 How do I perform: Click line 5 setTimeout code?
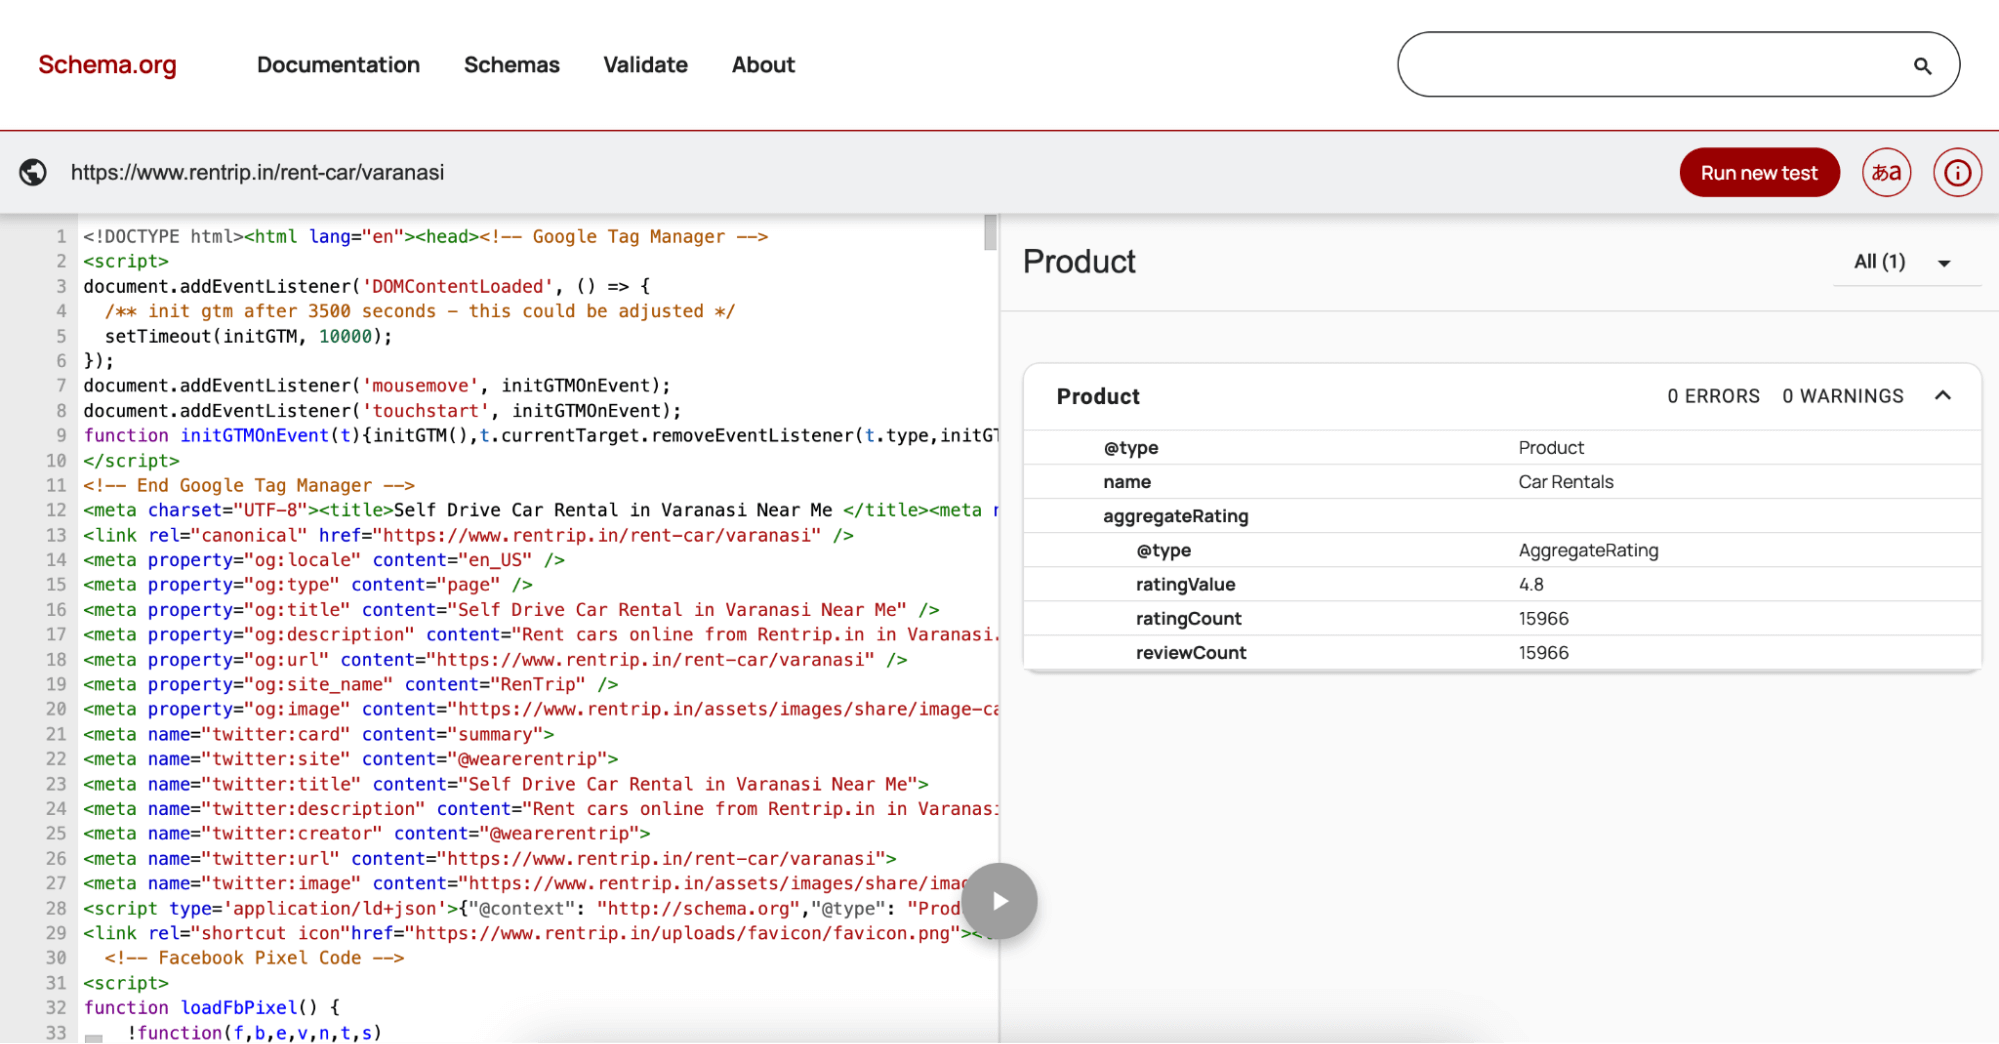(x=248, y=336)
